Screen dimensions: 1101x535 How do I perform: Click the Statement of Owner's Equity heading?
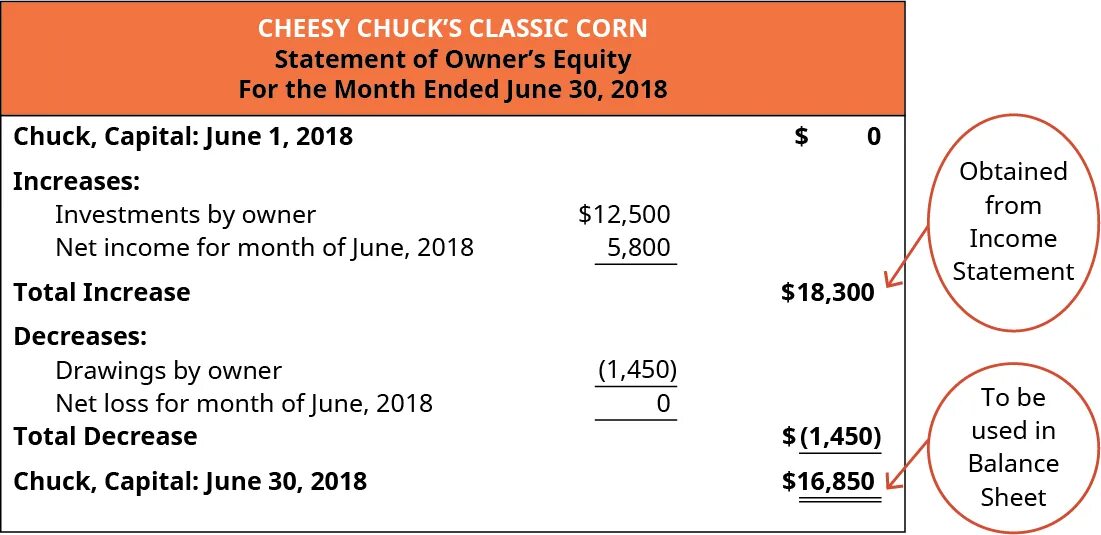point(452,58)
